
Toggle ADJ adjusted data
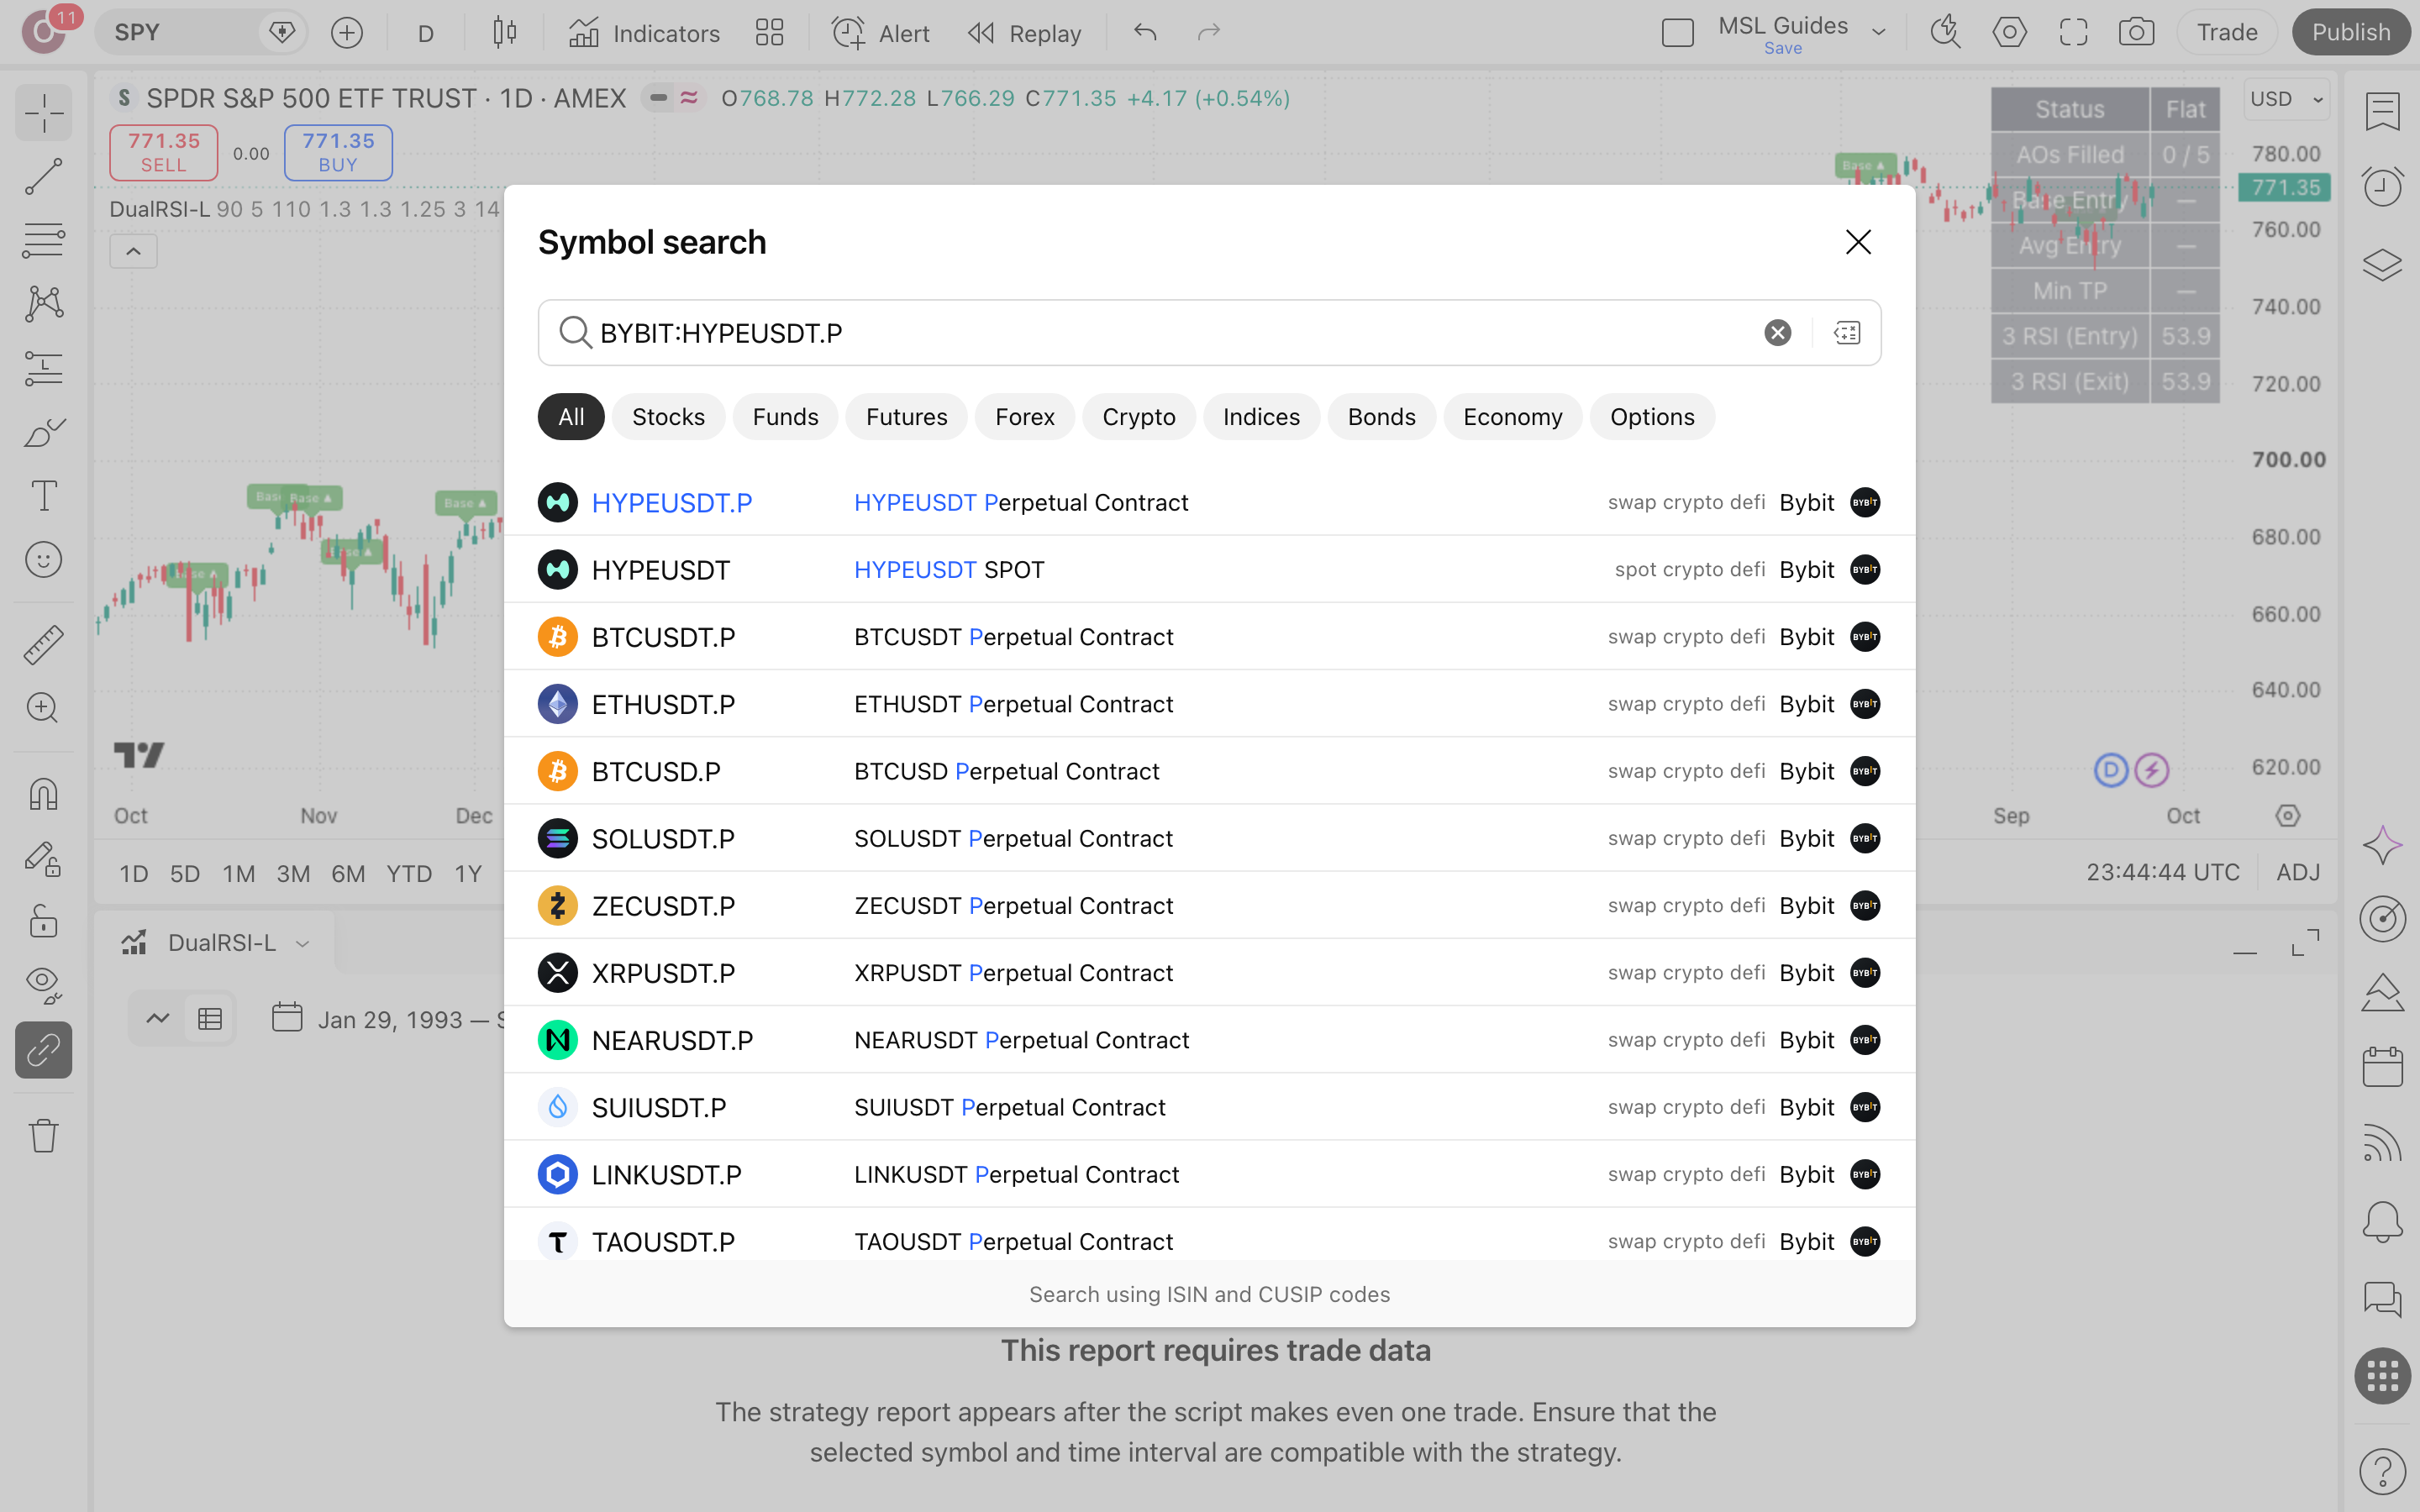click(2298, 873)
